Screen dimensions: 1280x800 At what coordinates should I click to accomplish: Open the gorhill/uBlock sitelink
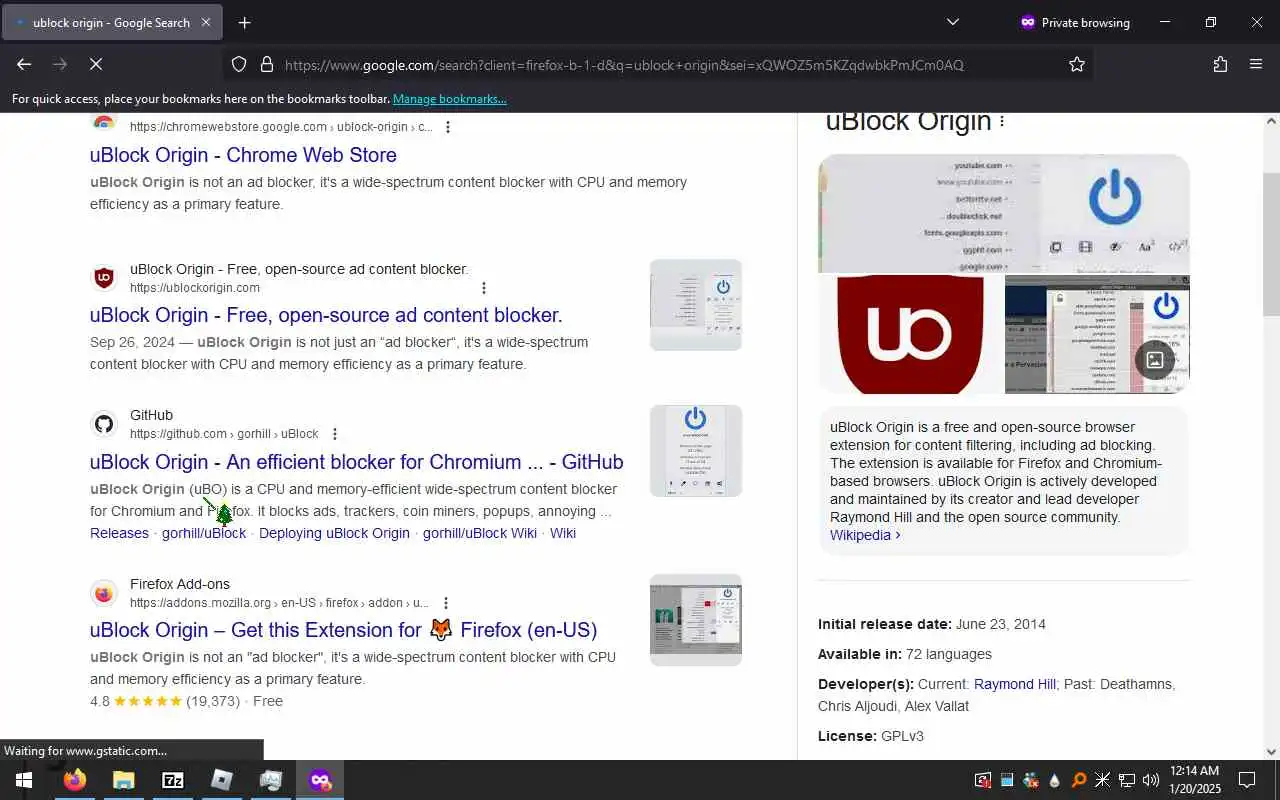[x=204, y=533]
